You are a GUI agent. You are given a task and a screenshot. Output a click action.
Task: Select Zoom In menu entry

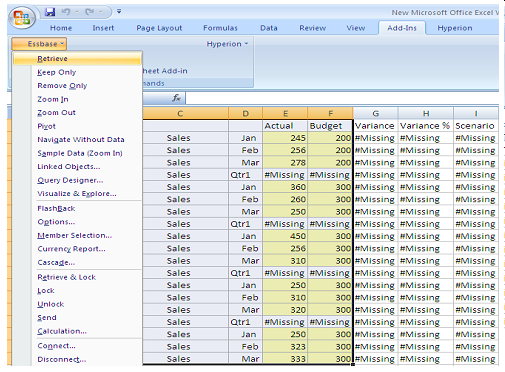77,99
